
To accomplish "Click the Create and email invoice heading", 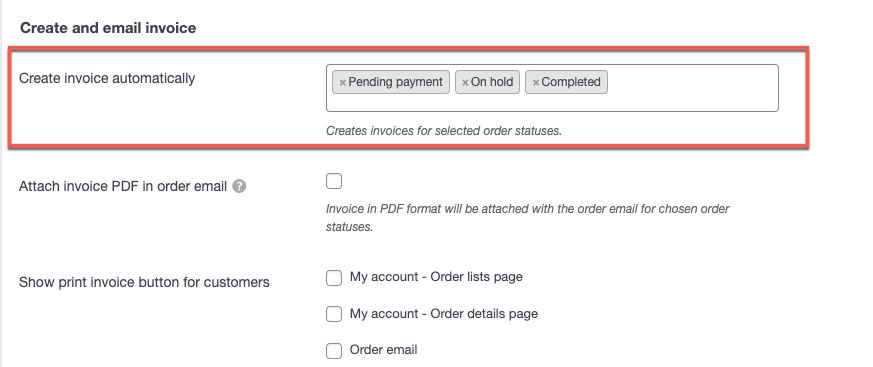I will pyautogui.click(x=108, y=28).
